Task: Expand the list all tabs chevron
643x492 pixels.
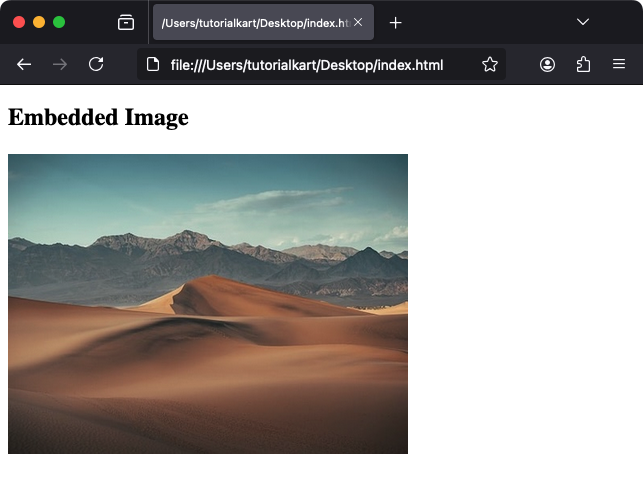Action: point(583,22)
